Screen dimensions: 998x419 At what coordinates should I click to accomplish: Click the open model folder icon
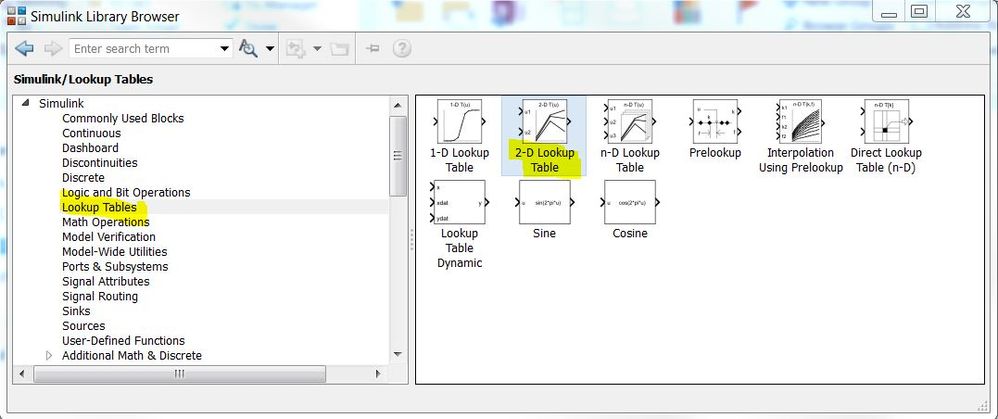[x=340, y=49]
